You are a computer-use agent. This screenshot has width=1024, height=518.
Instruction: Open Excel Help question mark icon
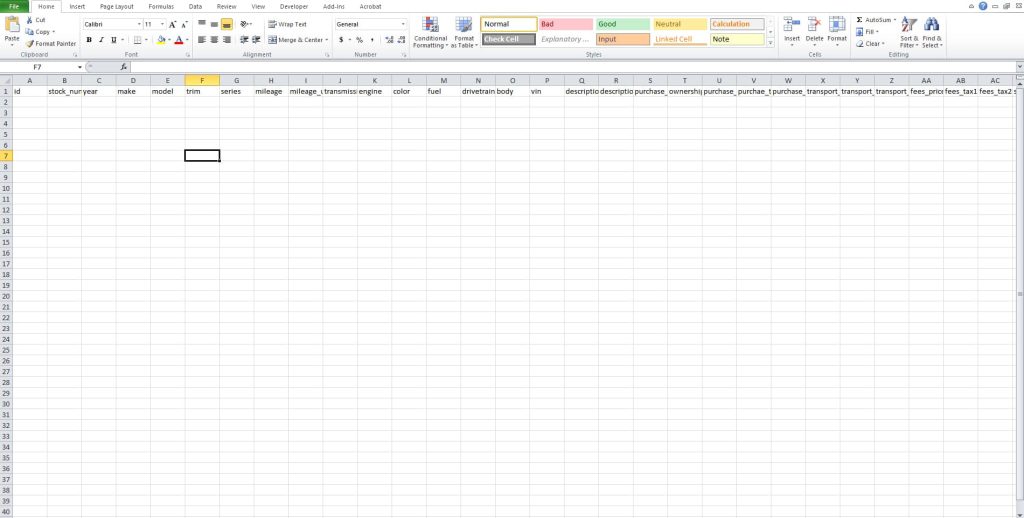[983, 6]
